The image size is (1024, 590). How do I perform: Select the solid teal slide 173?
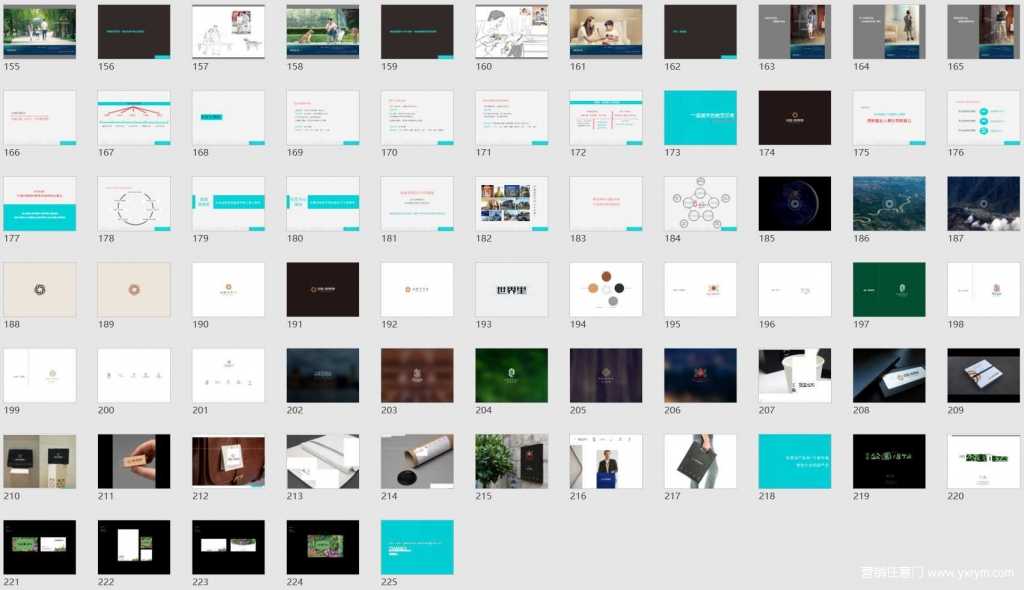pyautogui.click(x=700, y=118)
